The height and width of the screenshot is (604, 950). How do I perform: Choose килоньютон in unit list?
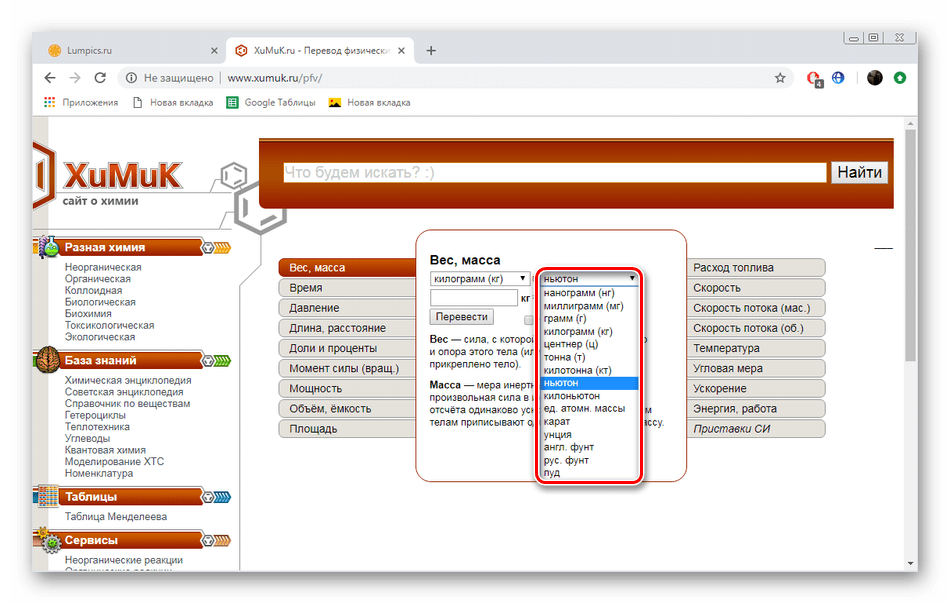tap(589, 396)
